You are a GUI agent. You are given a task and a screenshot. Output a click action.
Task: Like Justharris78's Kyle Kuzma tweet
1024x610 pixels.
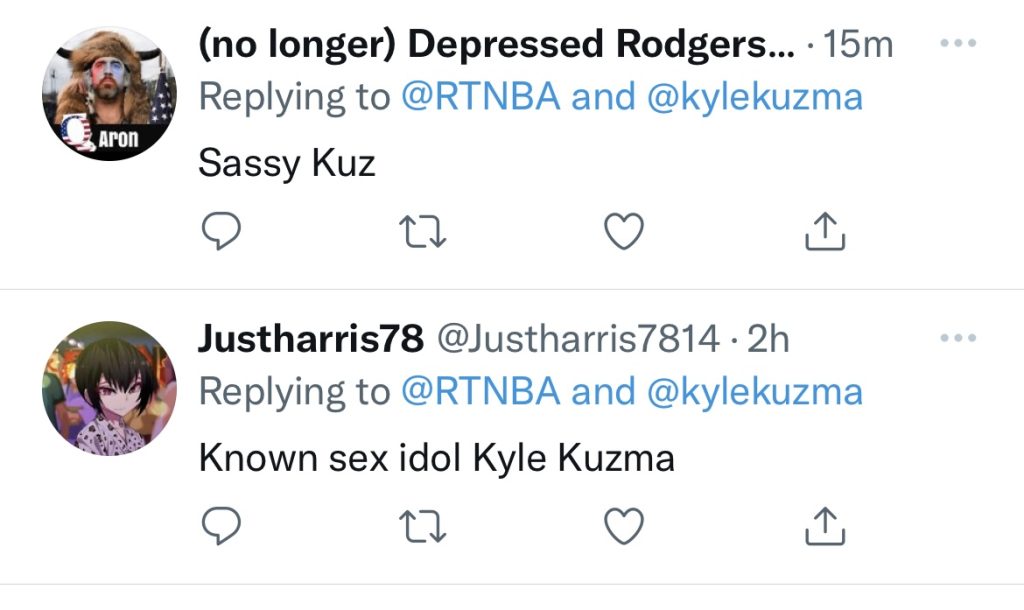point(624,526)
